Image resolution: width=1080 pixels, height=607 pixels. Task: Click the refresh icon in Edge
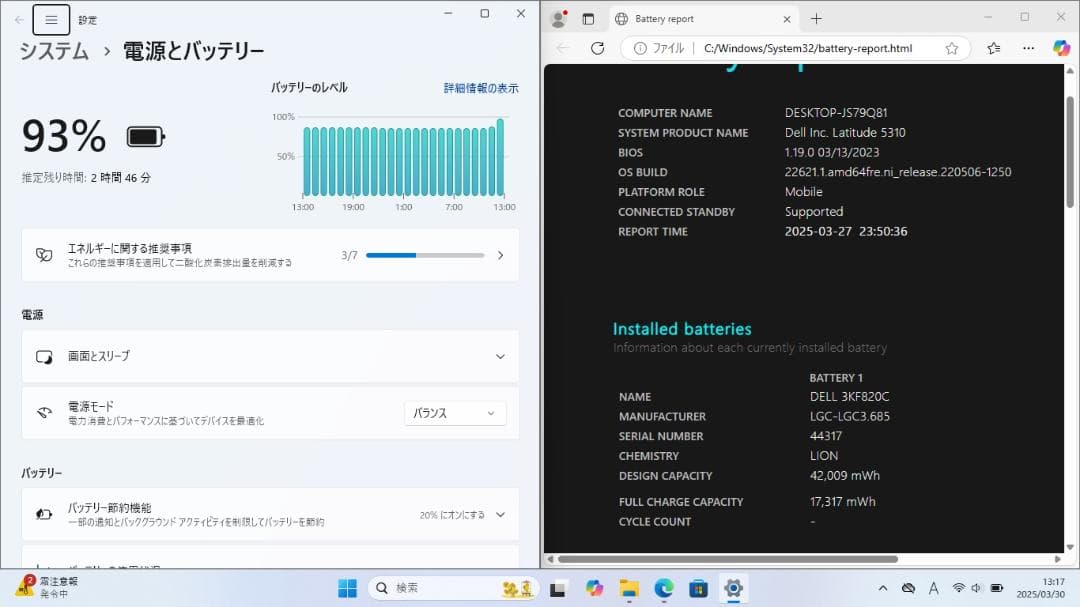coord(597,48)
